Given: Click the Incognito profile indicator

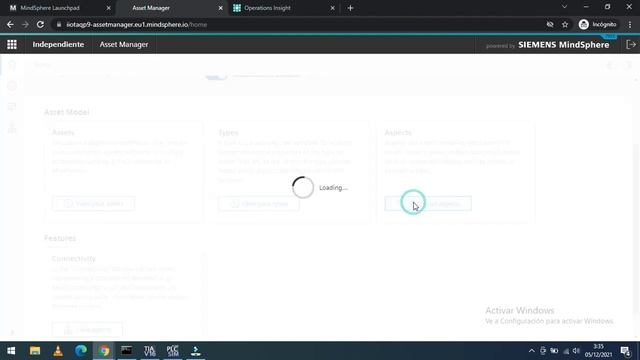Looking at the screenshot, I should pos(598,24).
